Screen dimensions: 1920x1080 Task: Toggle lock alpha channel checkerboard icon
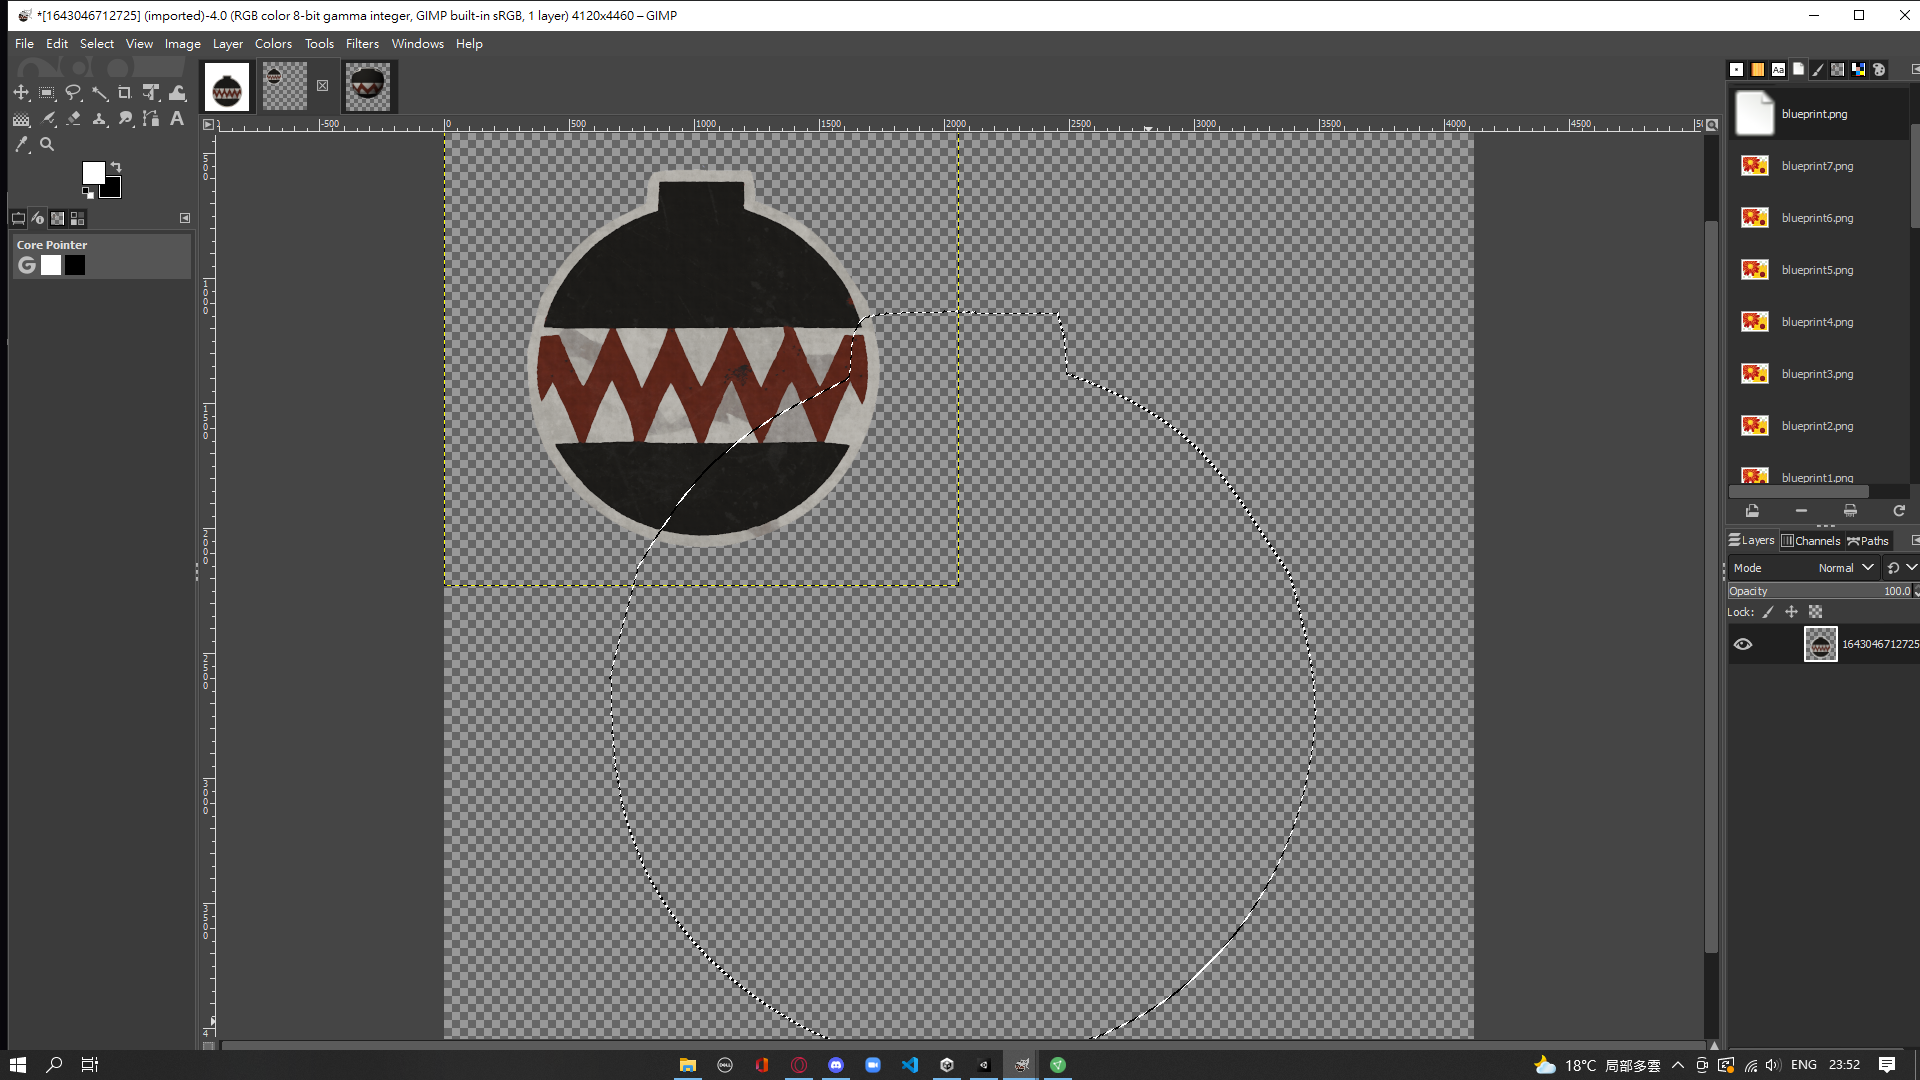click(x=1816, y=612)
